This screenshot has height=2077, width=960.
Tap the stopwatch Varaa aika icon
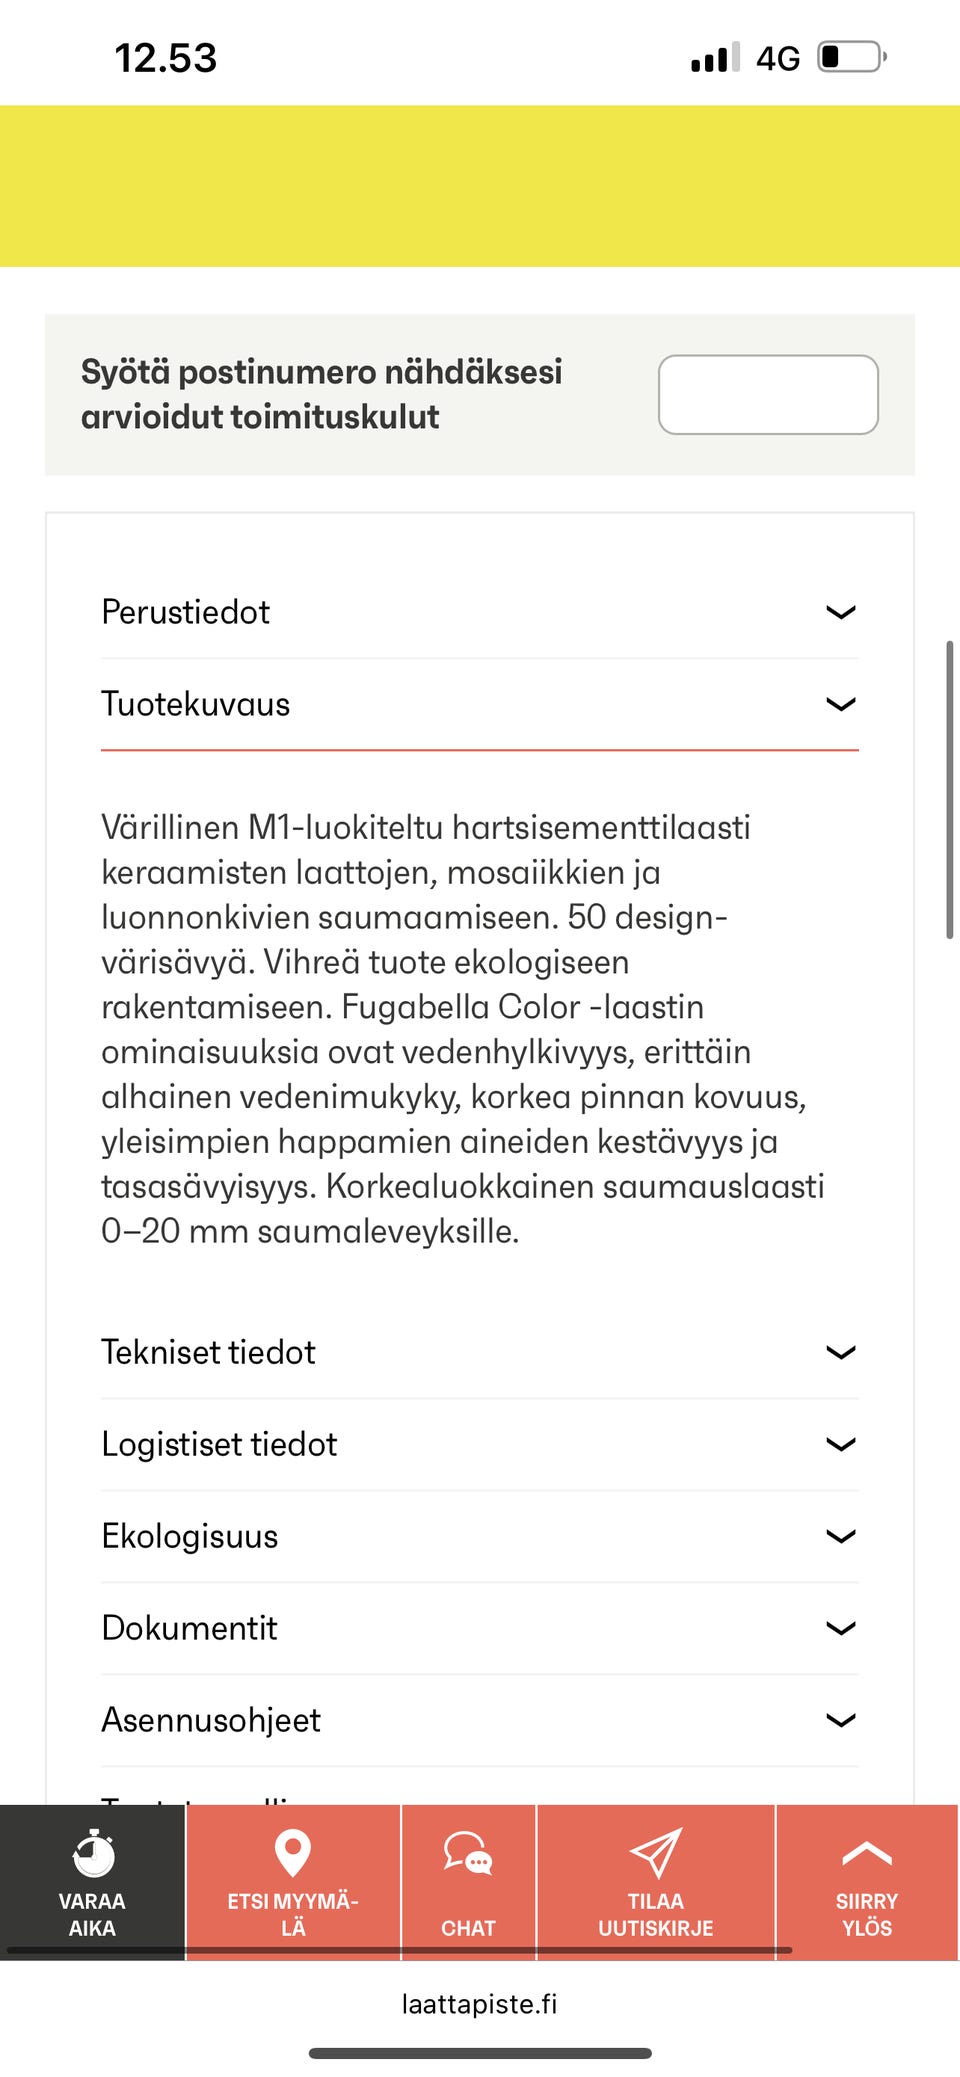93,1853
